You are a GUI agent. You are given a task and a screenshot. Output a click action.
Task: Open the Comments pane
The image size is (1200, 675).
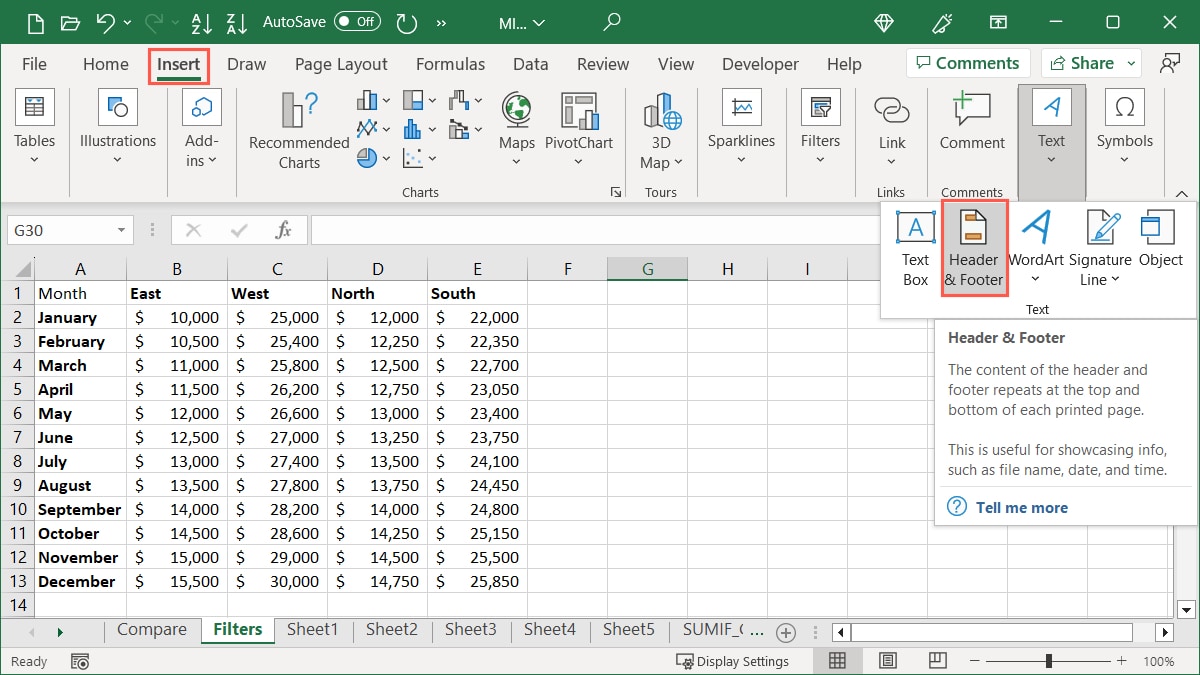coord(966,62)
